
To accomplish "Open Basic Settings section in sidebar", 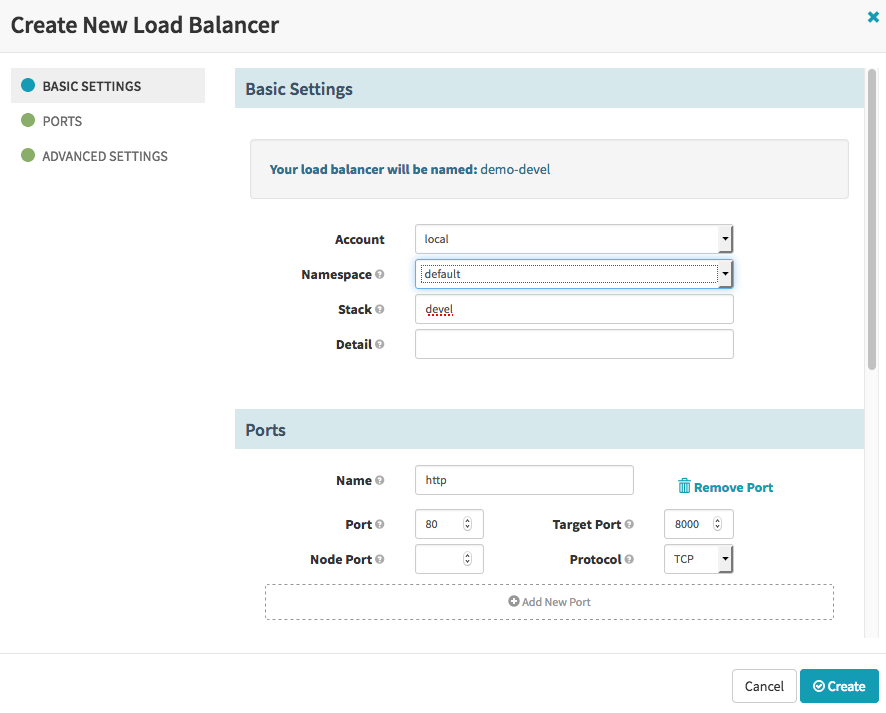I will tap(107, 86).
